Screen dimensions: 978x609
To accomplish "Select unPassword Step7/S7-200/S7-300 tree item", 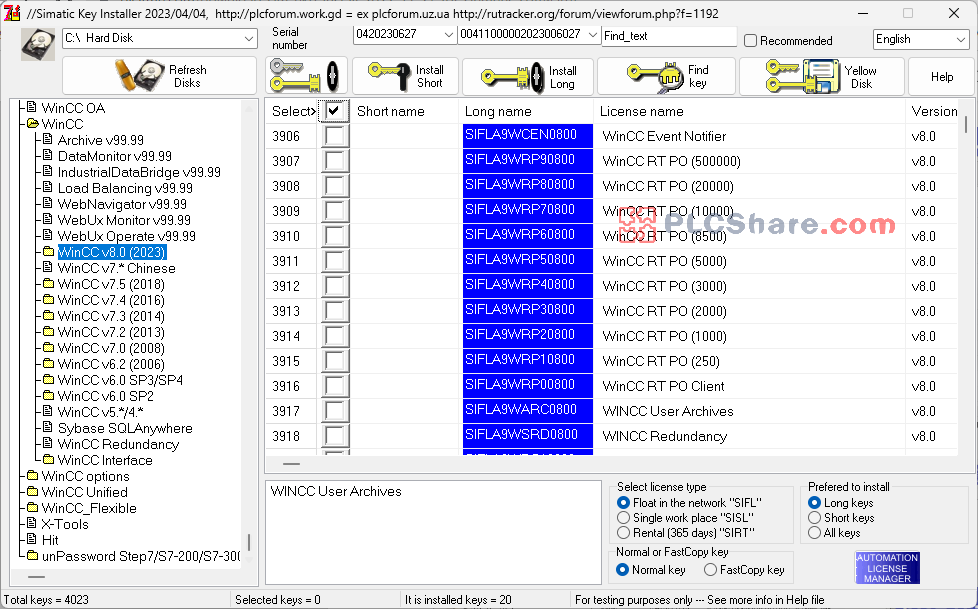I will pos(141,556).
